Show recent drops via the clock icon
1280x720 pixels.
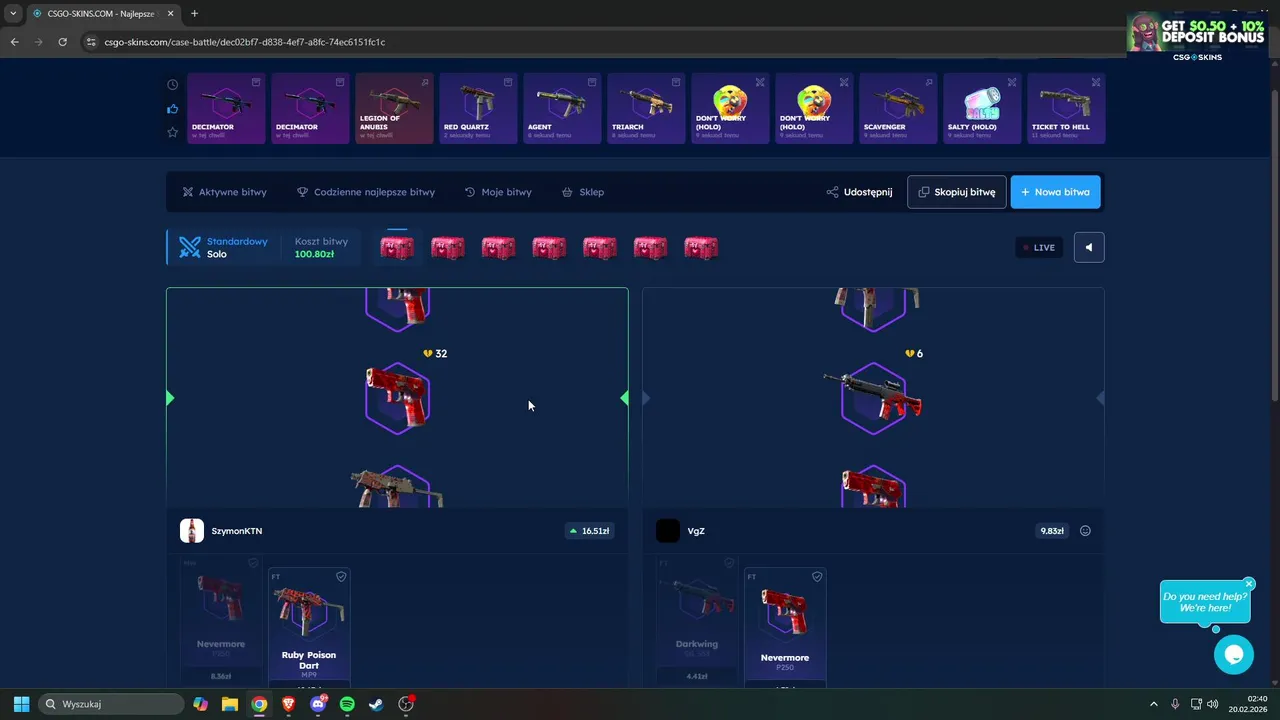[173, 85]
